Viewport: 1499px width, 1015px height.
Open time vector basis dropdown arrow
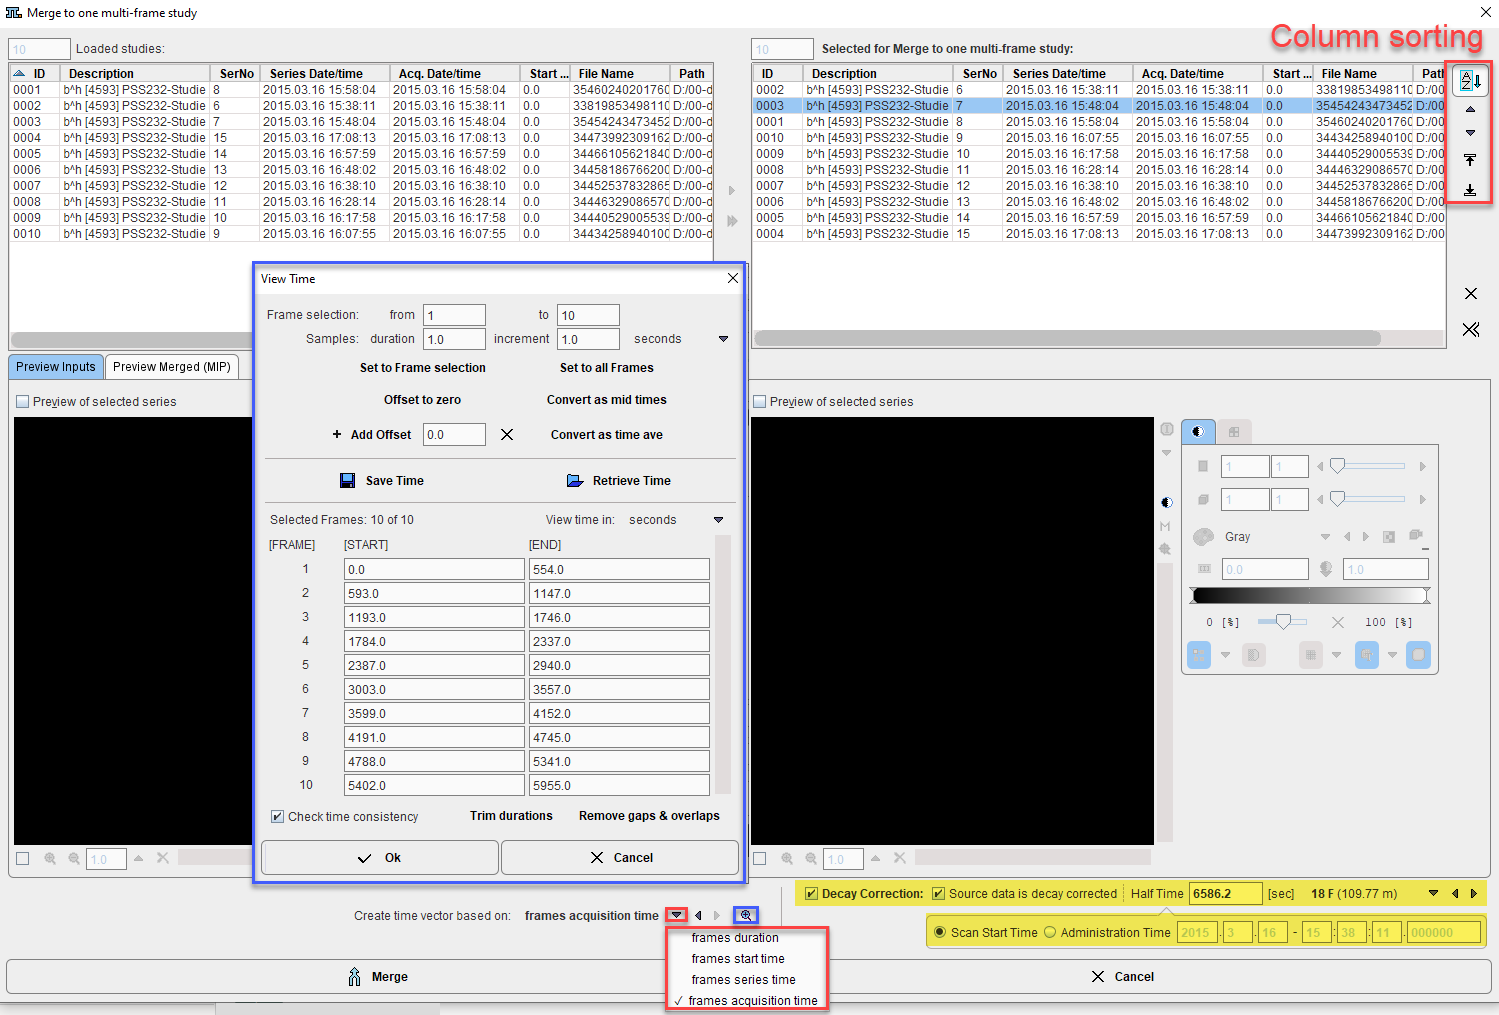(677, 915)
